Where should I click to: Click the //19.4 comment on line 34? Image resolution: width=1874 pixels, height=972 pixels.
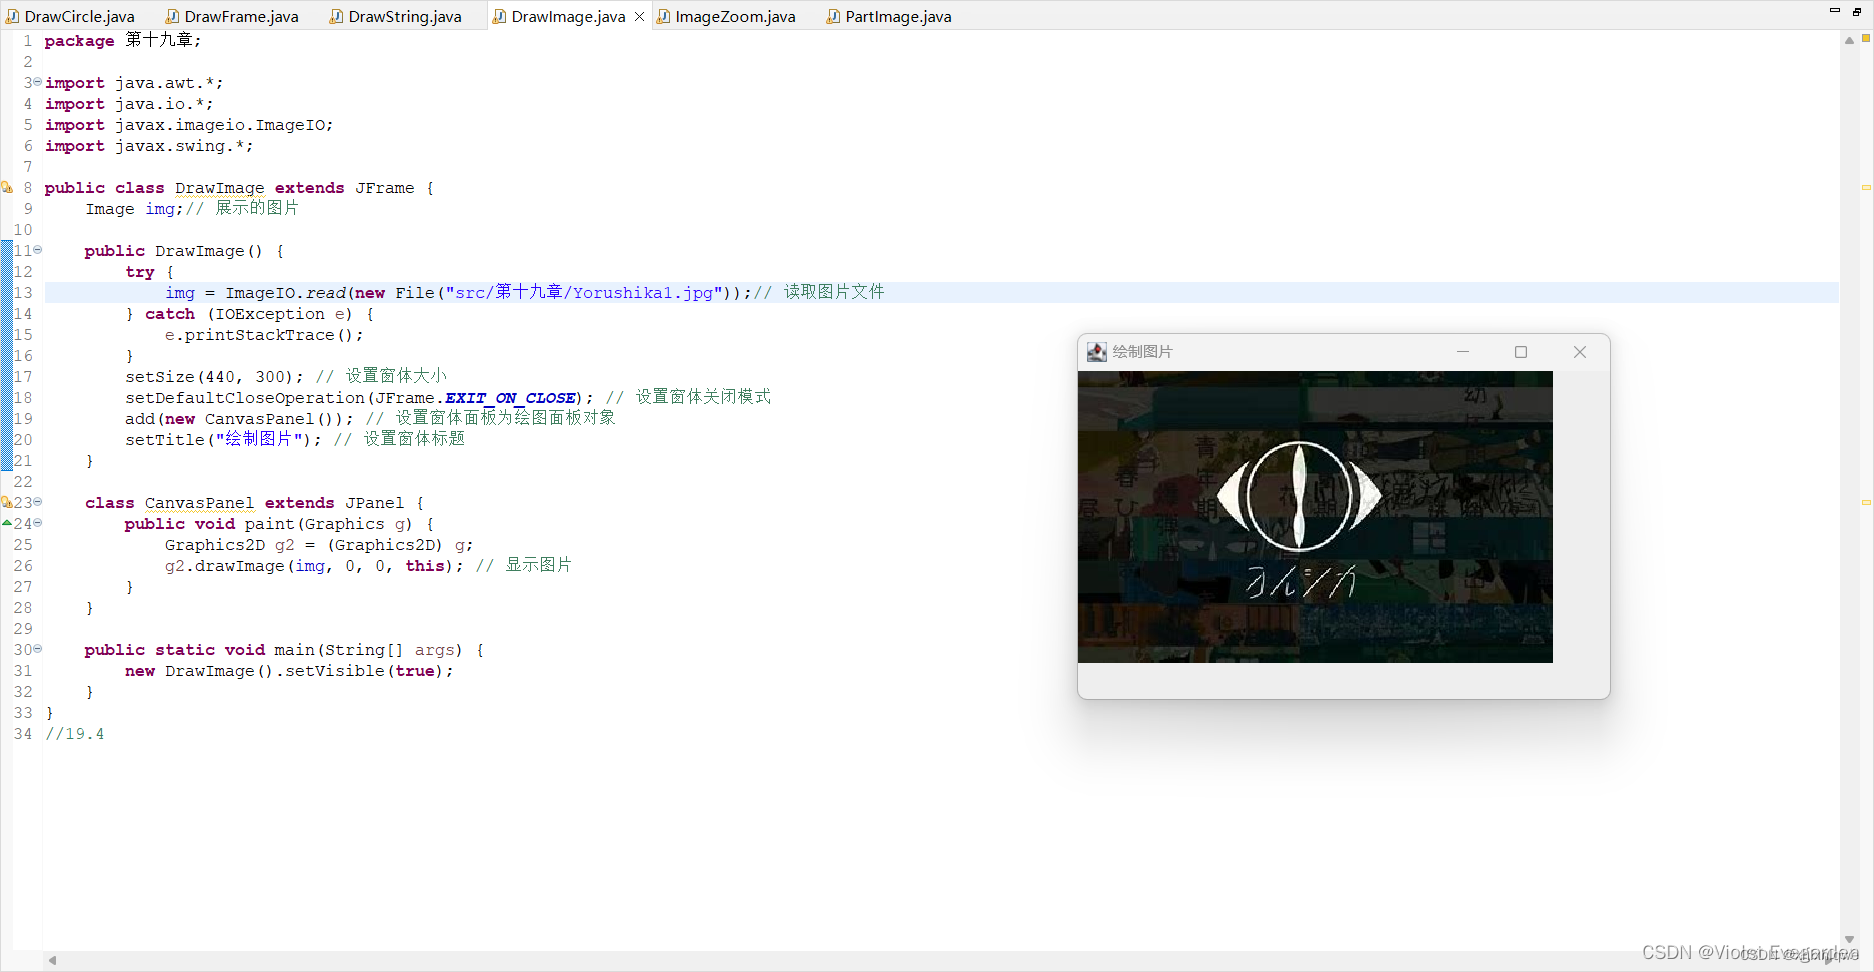pos(75,734)
